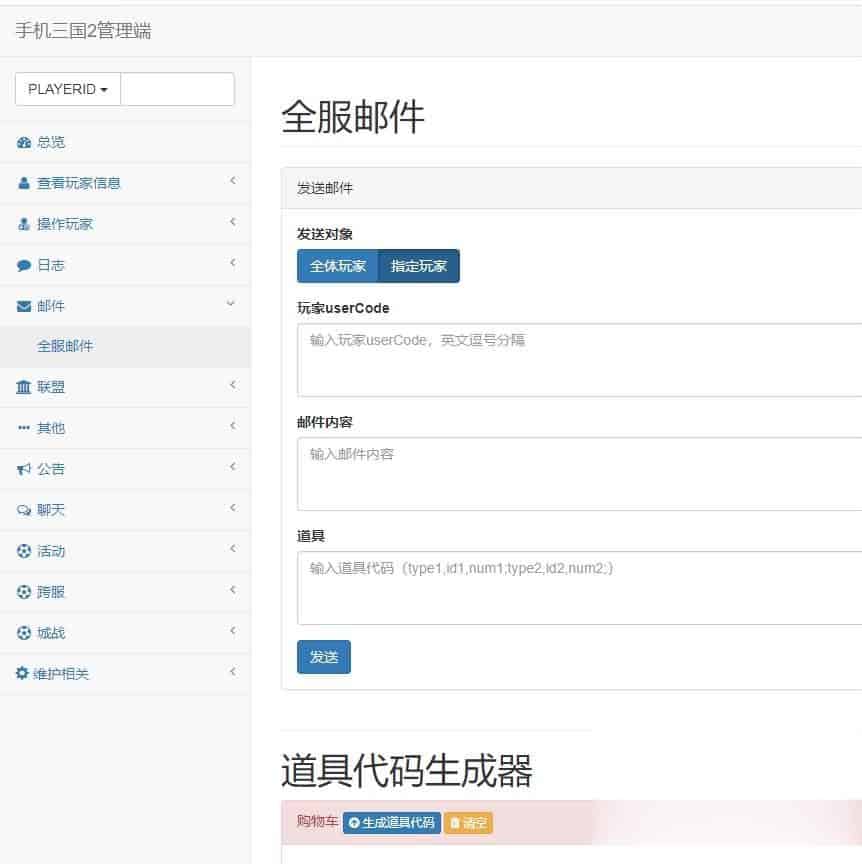Click the soccer ball icon beside 跨服
This screenshot has width=862, height=864.
24,592
